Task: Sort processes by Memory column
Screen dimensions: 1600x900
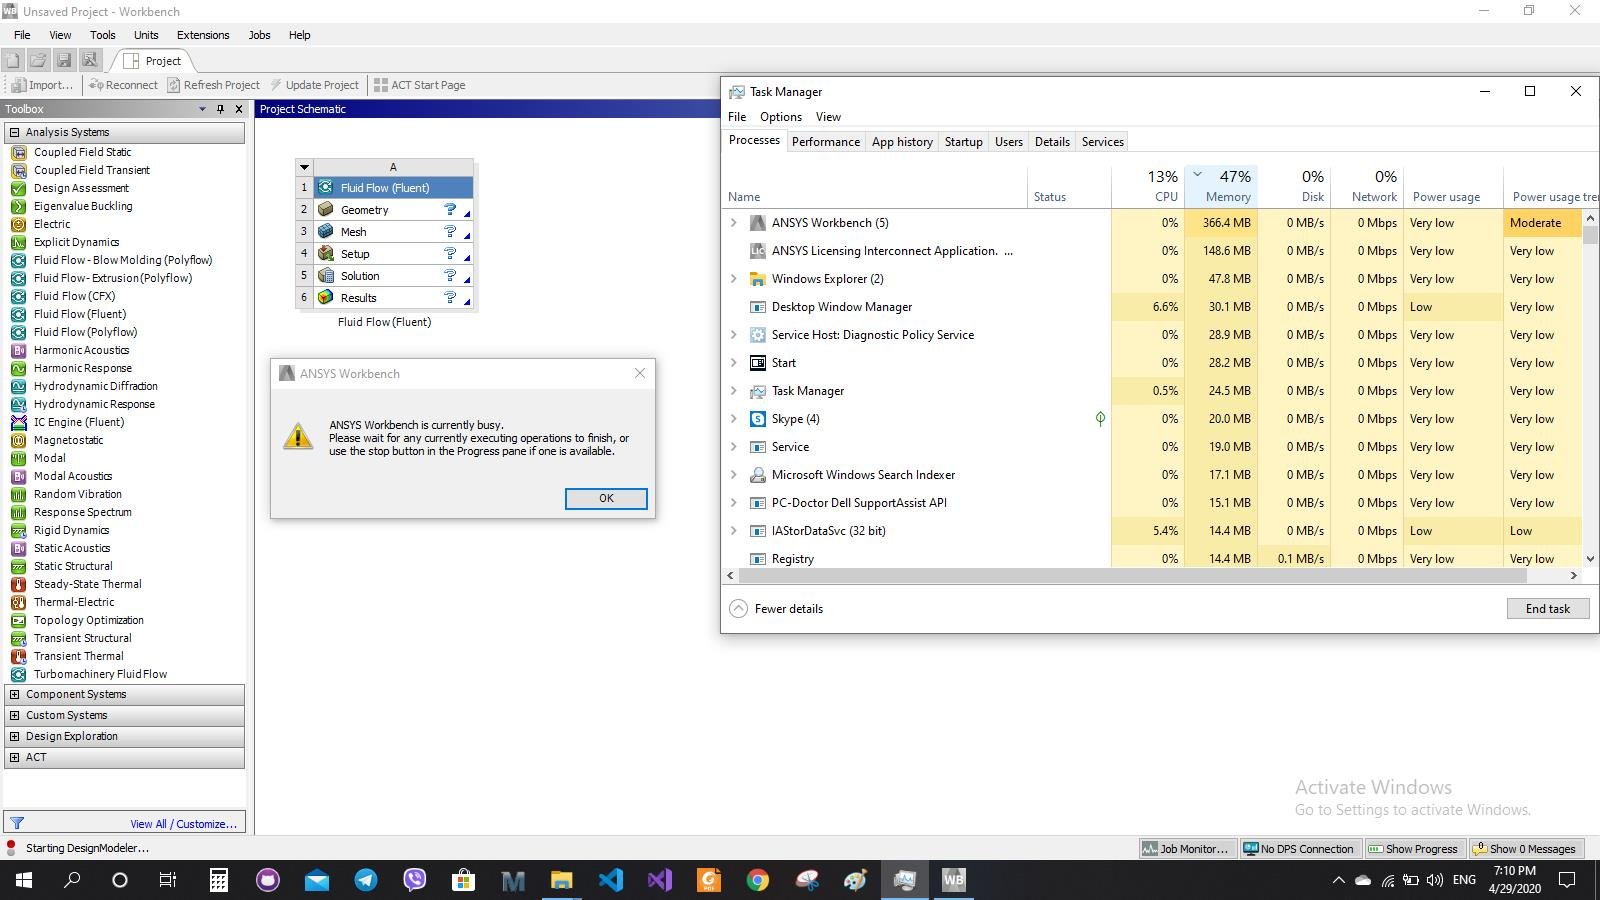Action: coord(1221,186)
